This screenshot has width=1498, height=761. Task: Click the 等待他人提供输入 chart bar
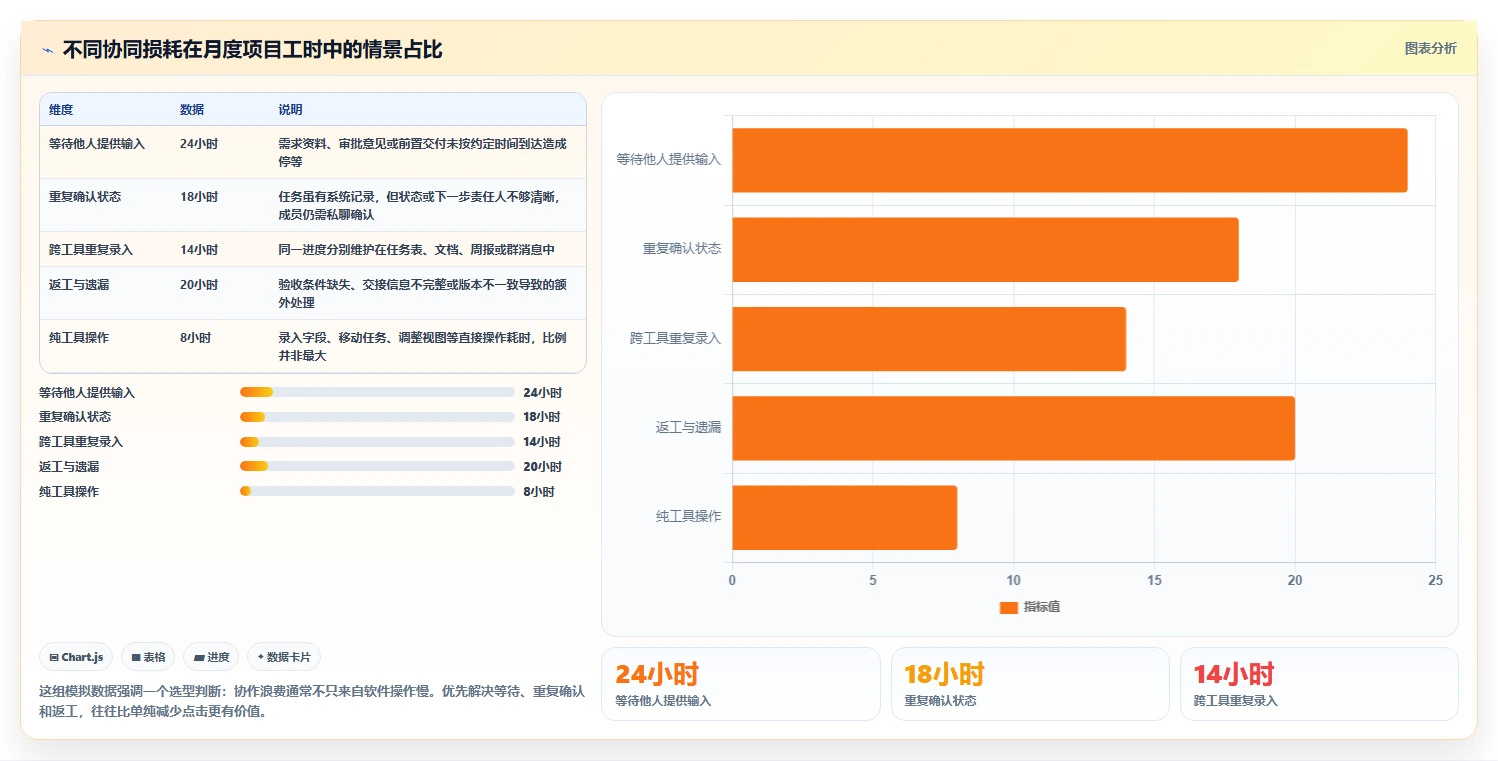pyautogui.click(x=1070, y=160)
